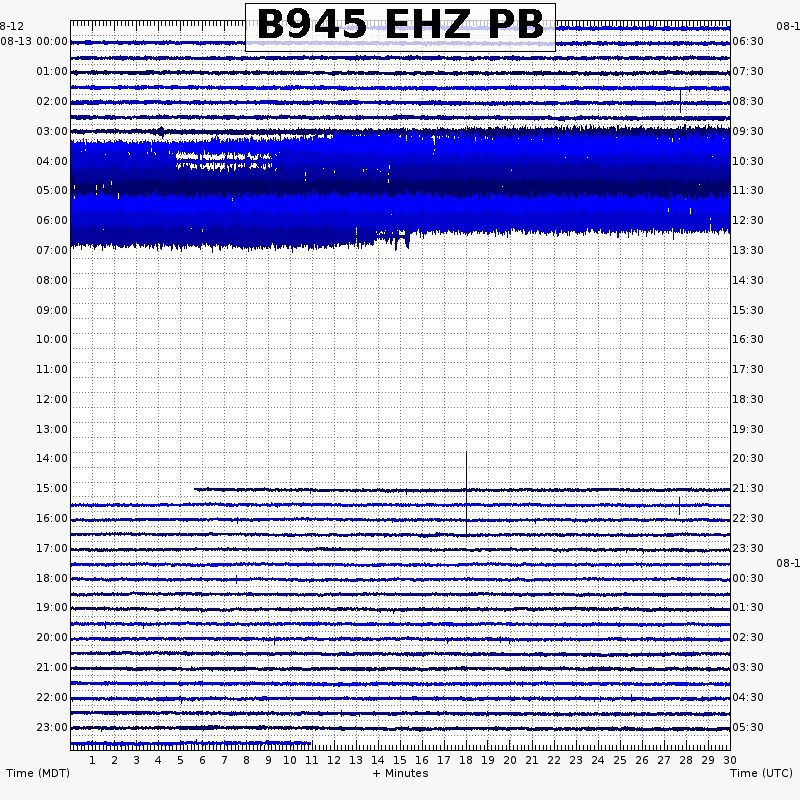
Task: Click the blue spike on the 02:00 trace
Action: [680, 101]
